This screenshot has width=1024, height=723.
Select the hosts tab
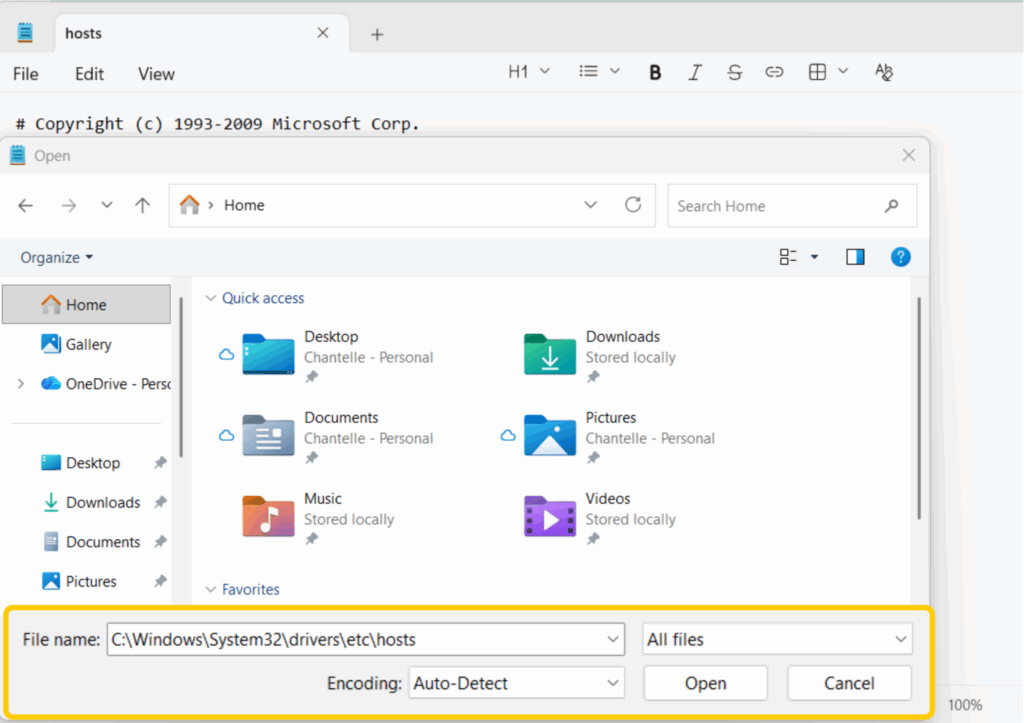point(202,33)
